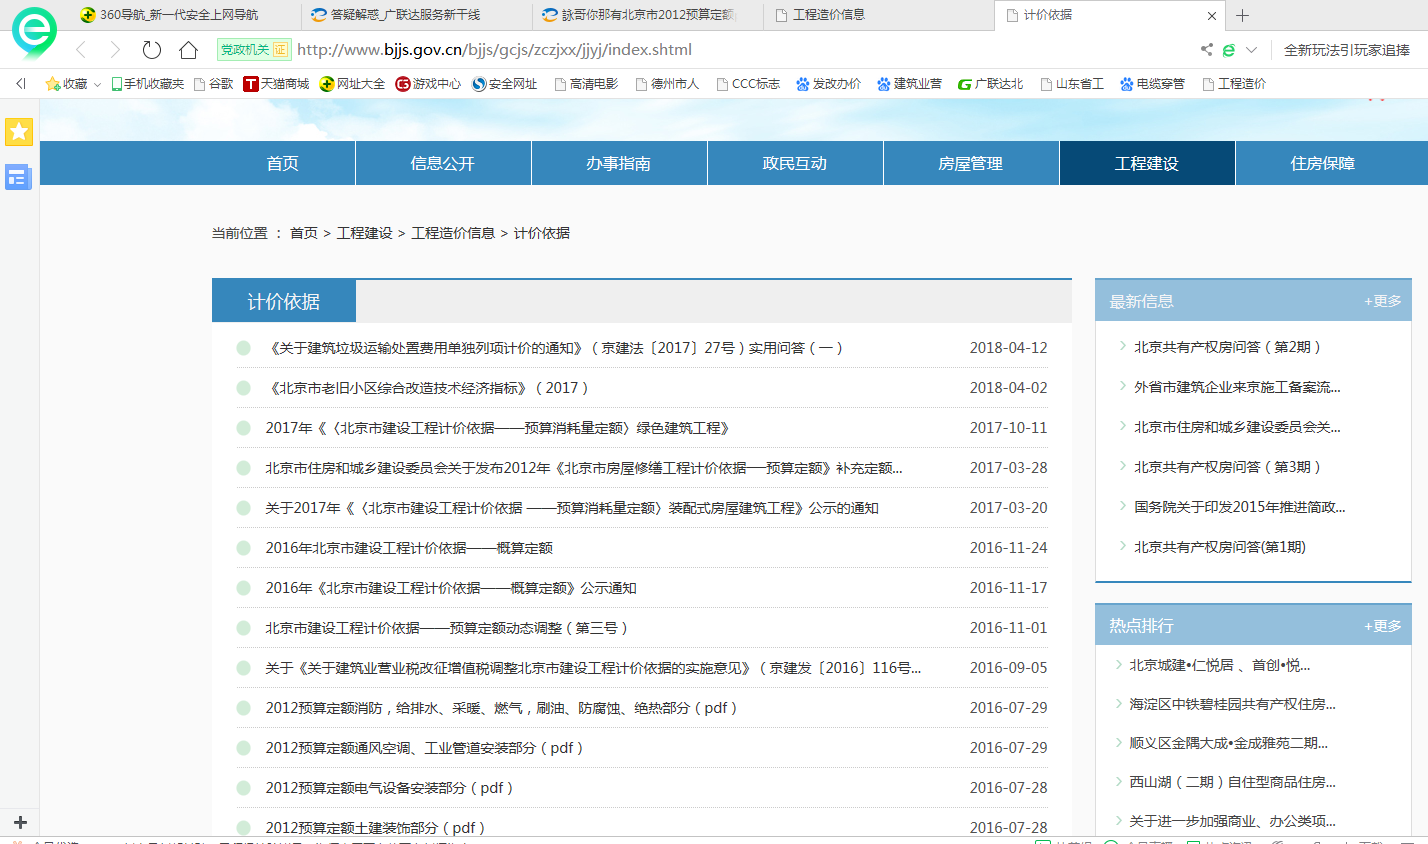Viewport: 1428px width, 844px height.
Task: Open 德州市人 bookmark
Action: 667,84
